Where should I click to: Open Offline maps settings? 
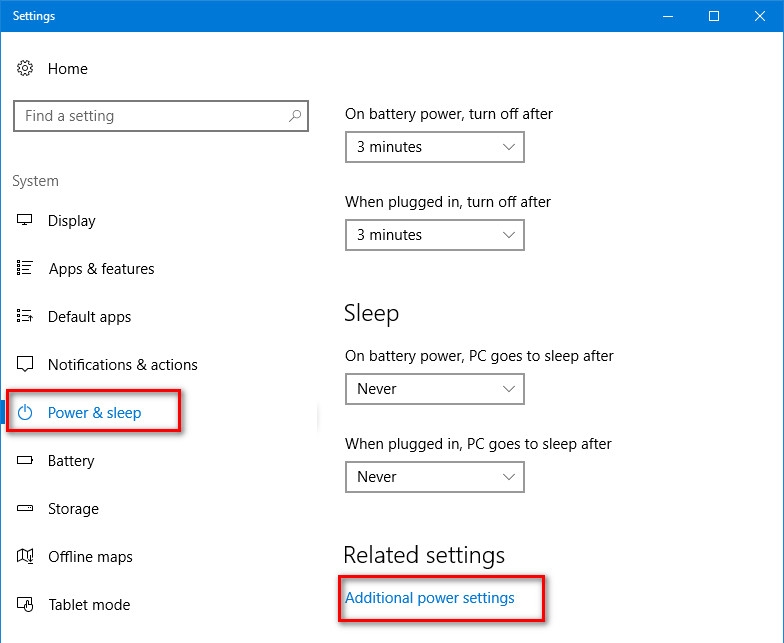pyautogui.click(x=90, y=556)
